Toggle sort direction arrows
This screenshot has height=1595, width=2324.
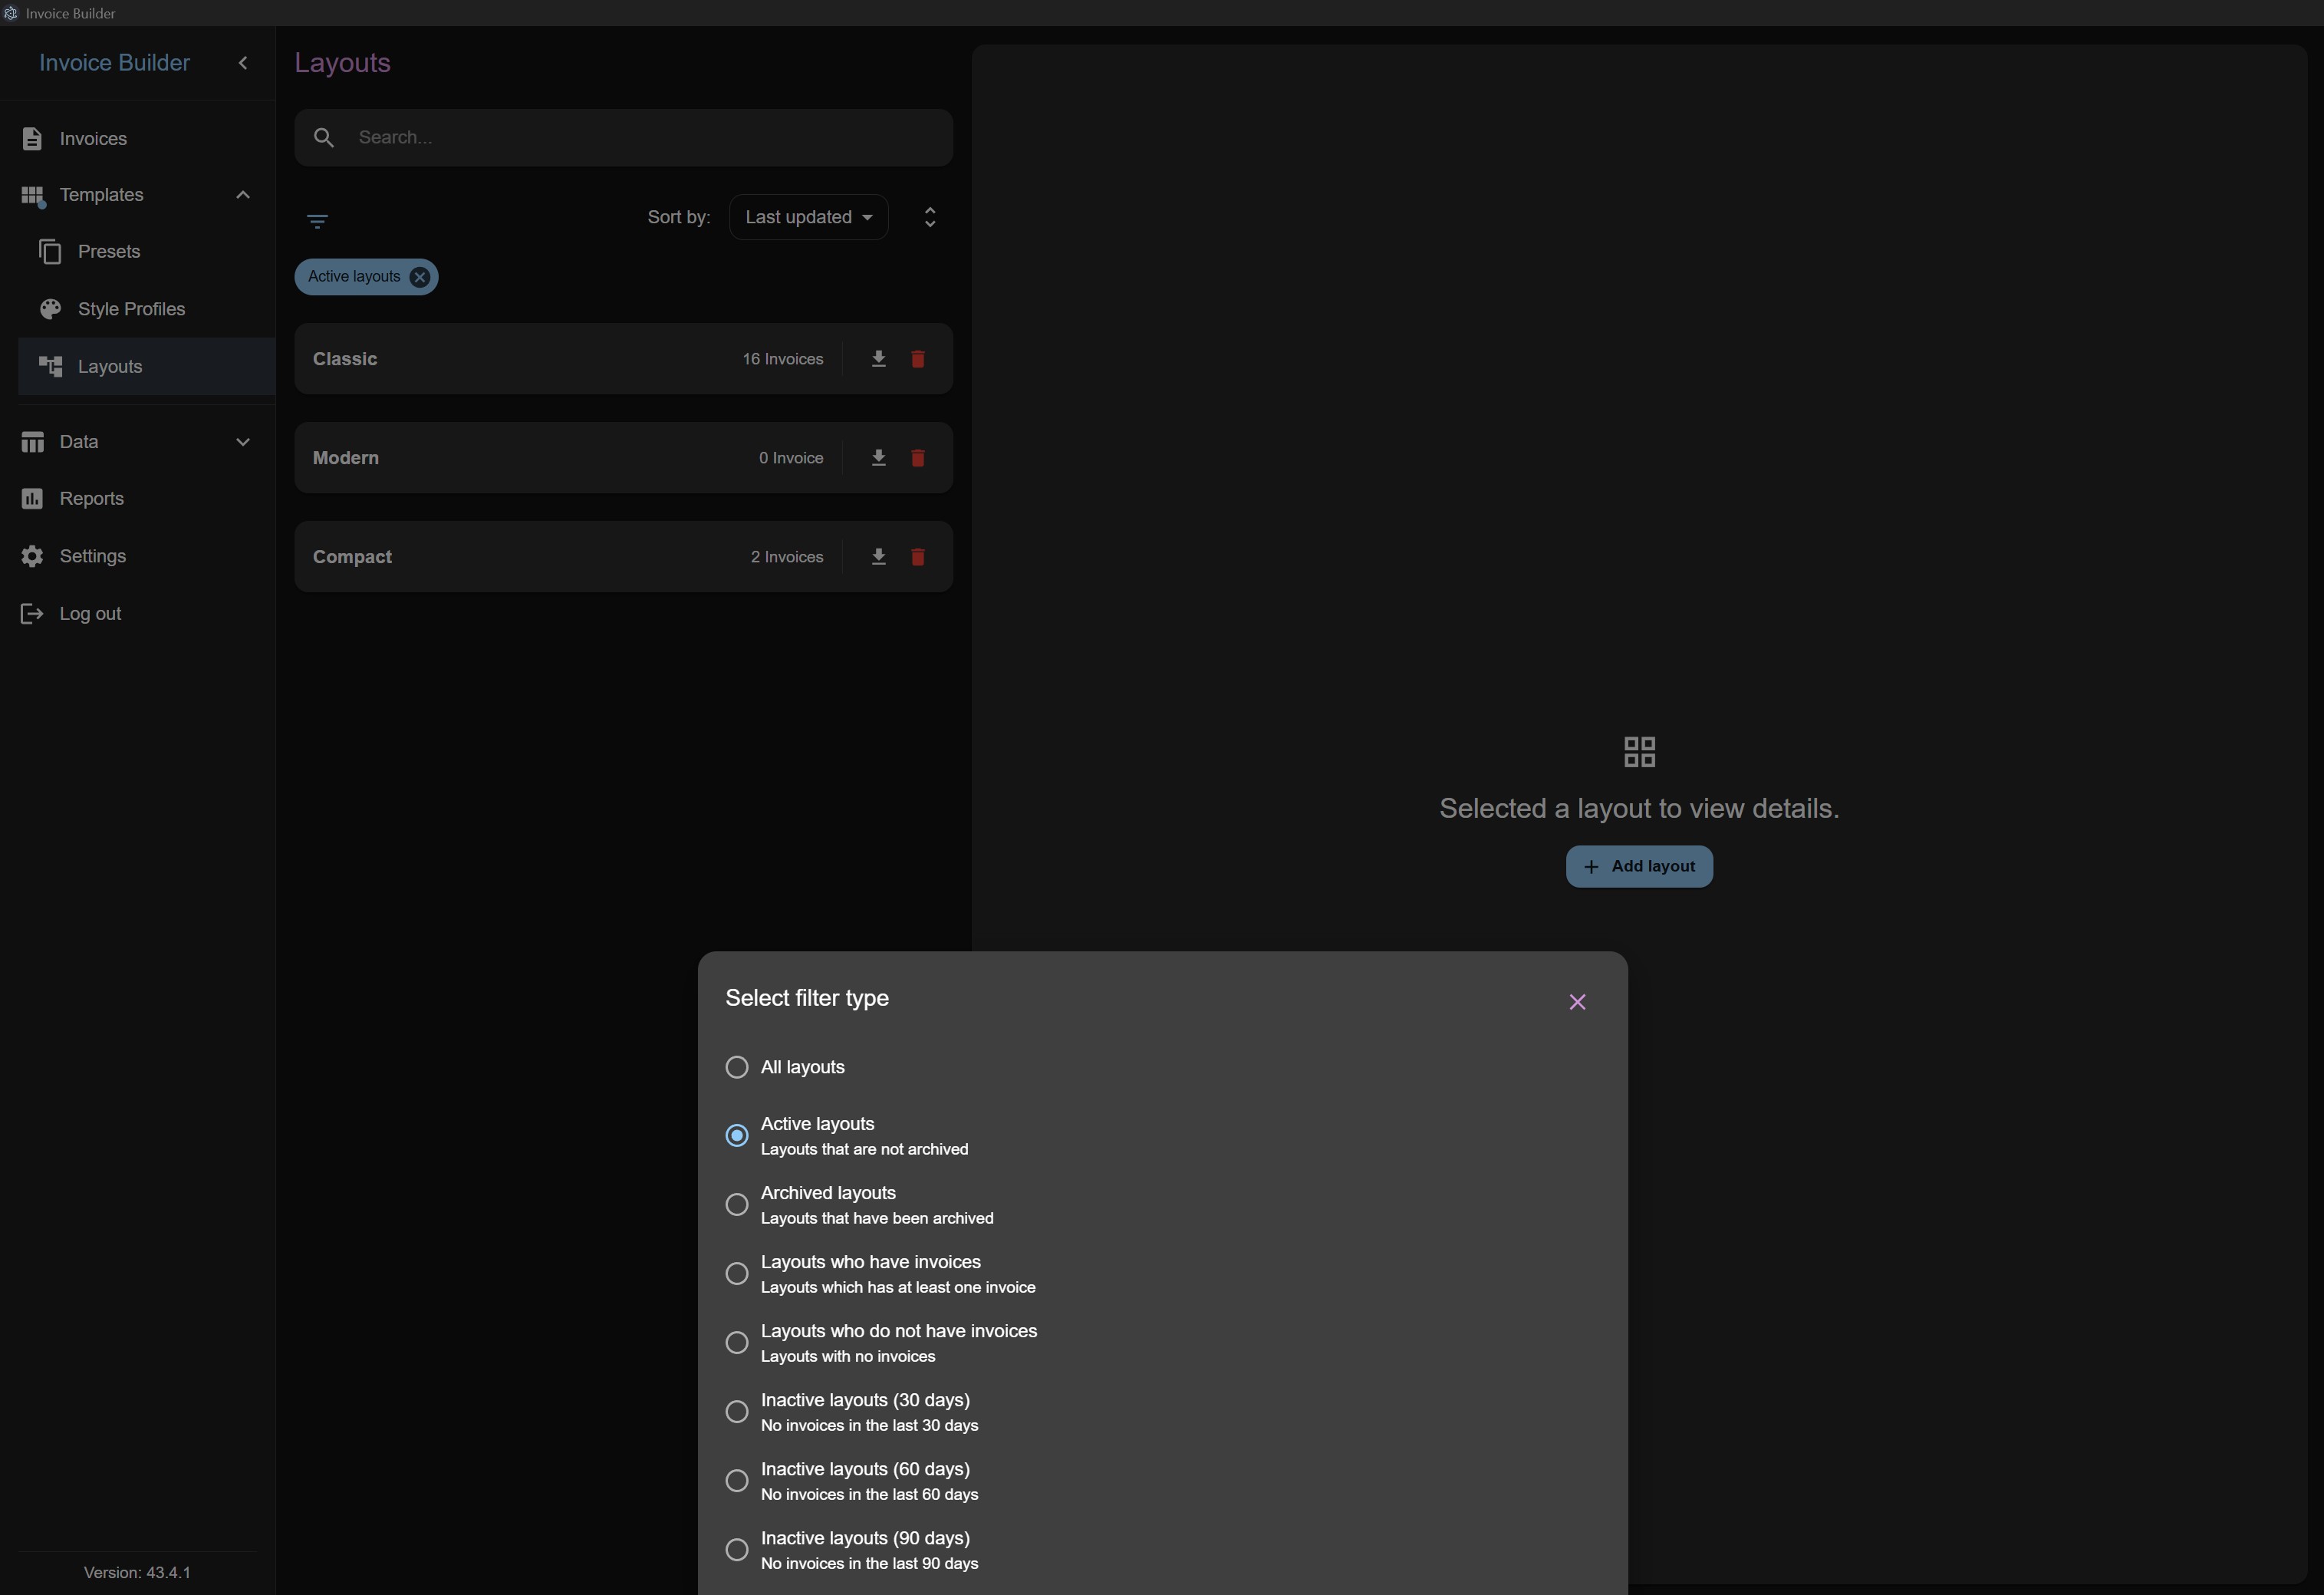coord(930,217)
